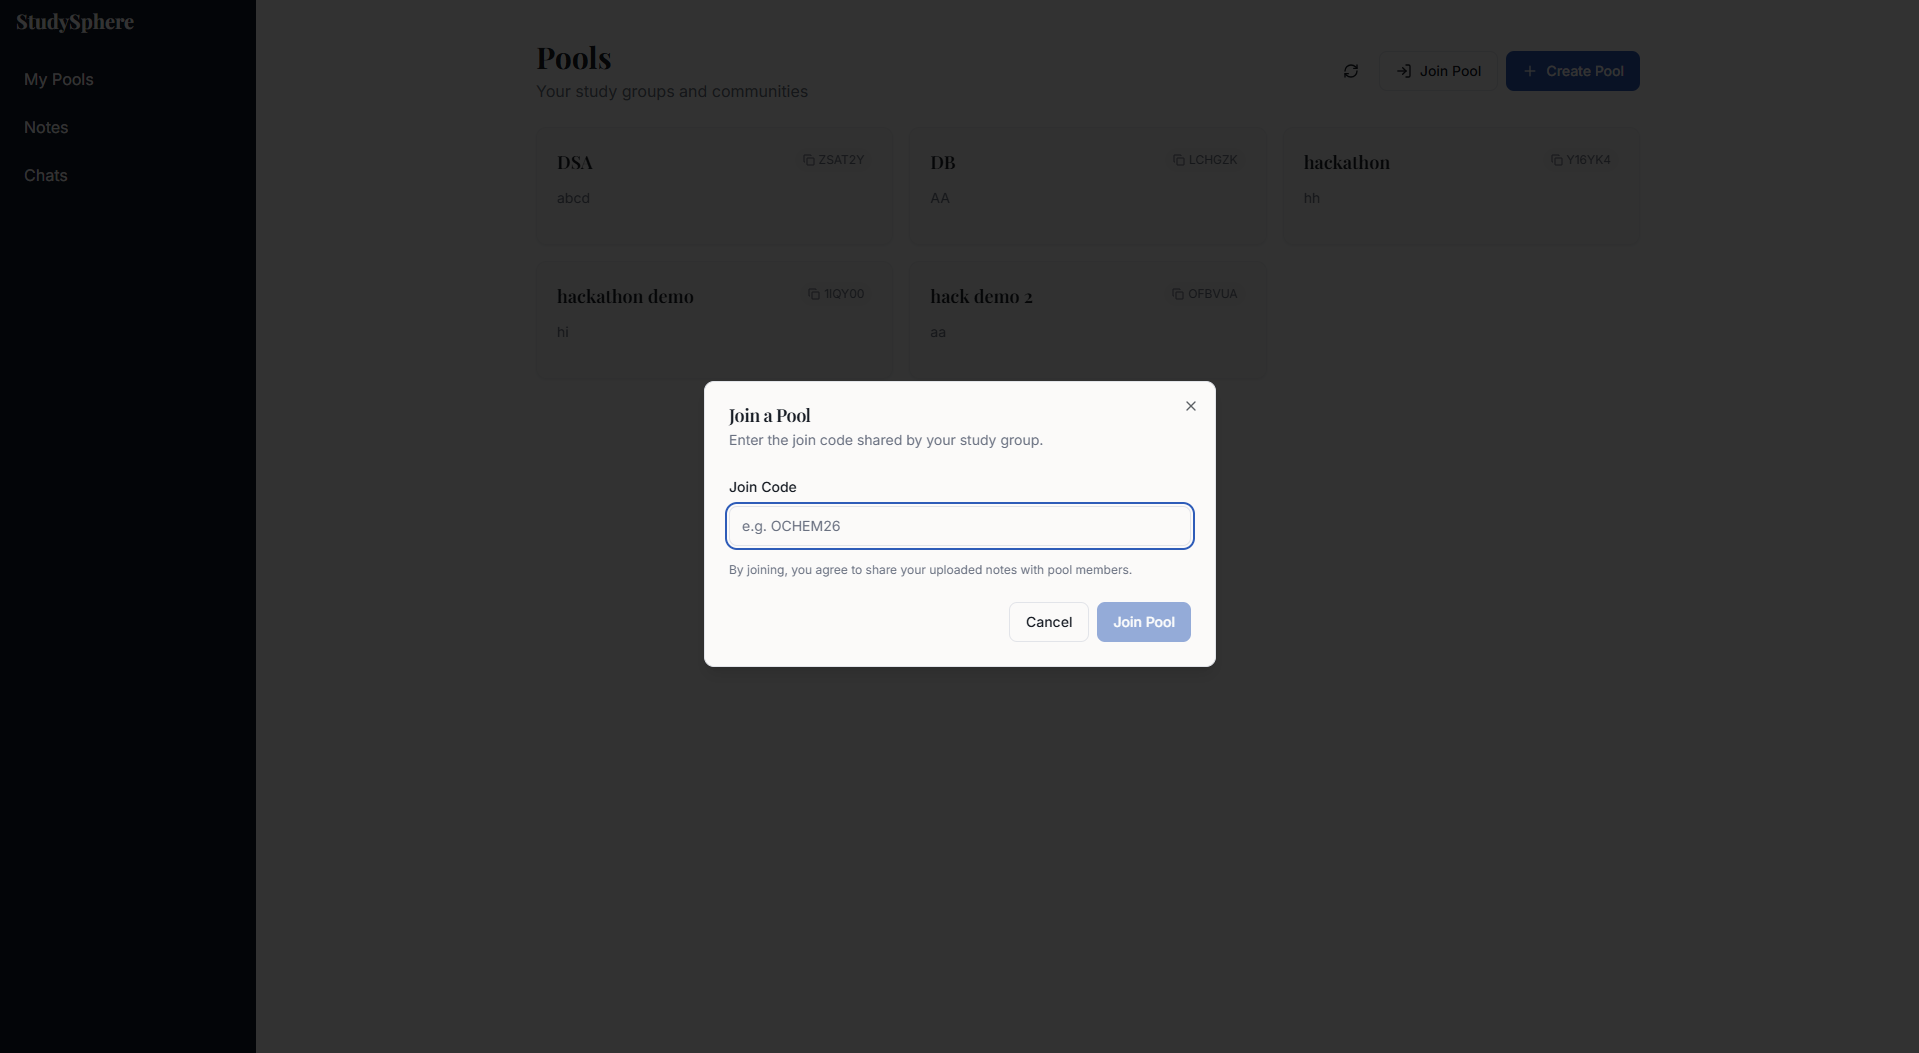
Task: Open the DSA pool card
Action: click(715, 187)
